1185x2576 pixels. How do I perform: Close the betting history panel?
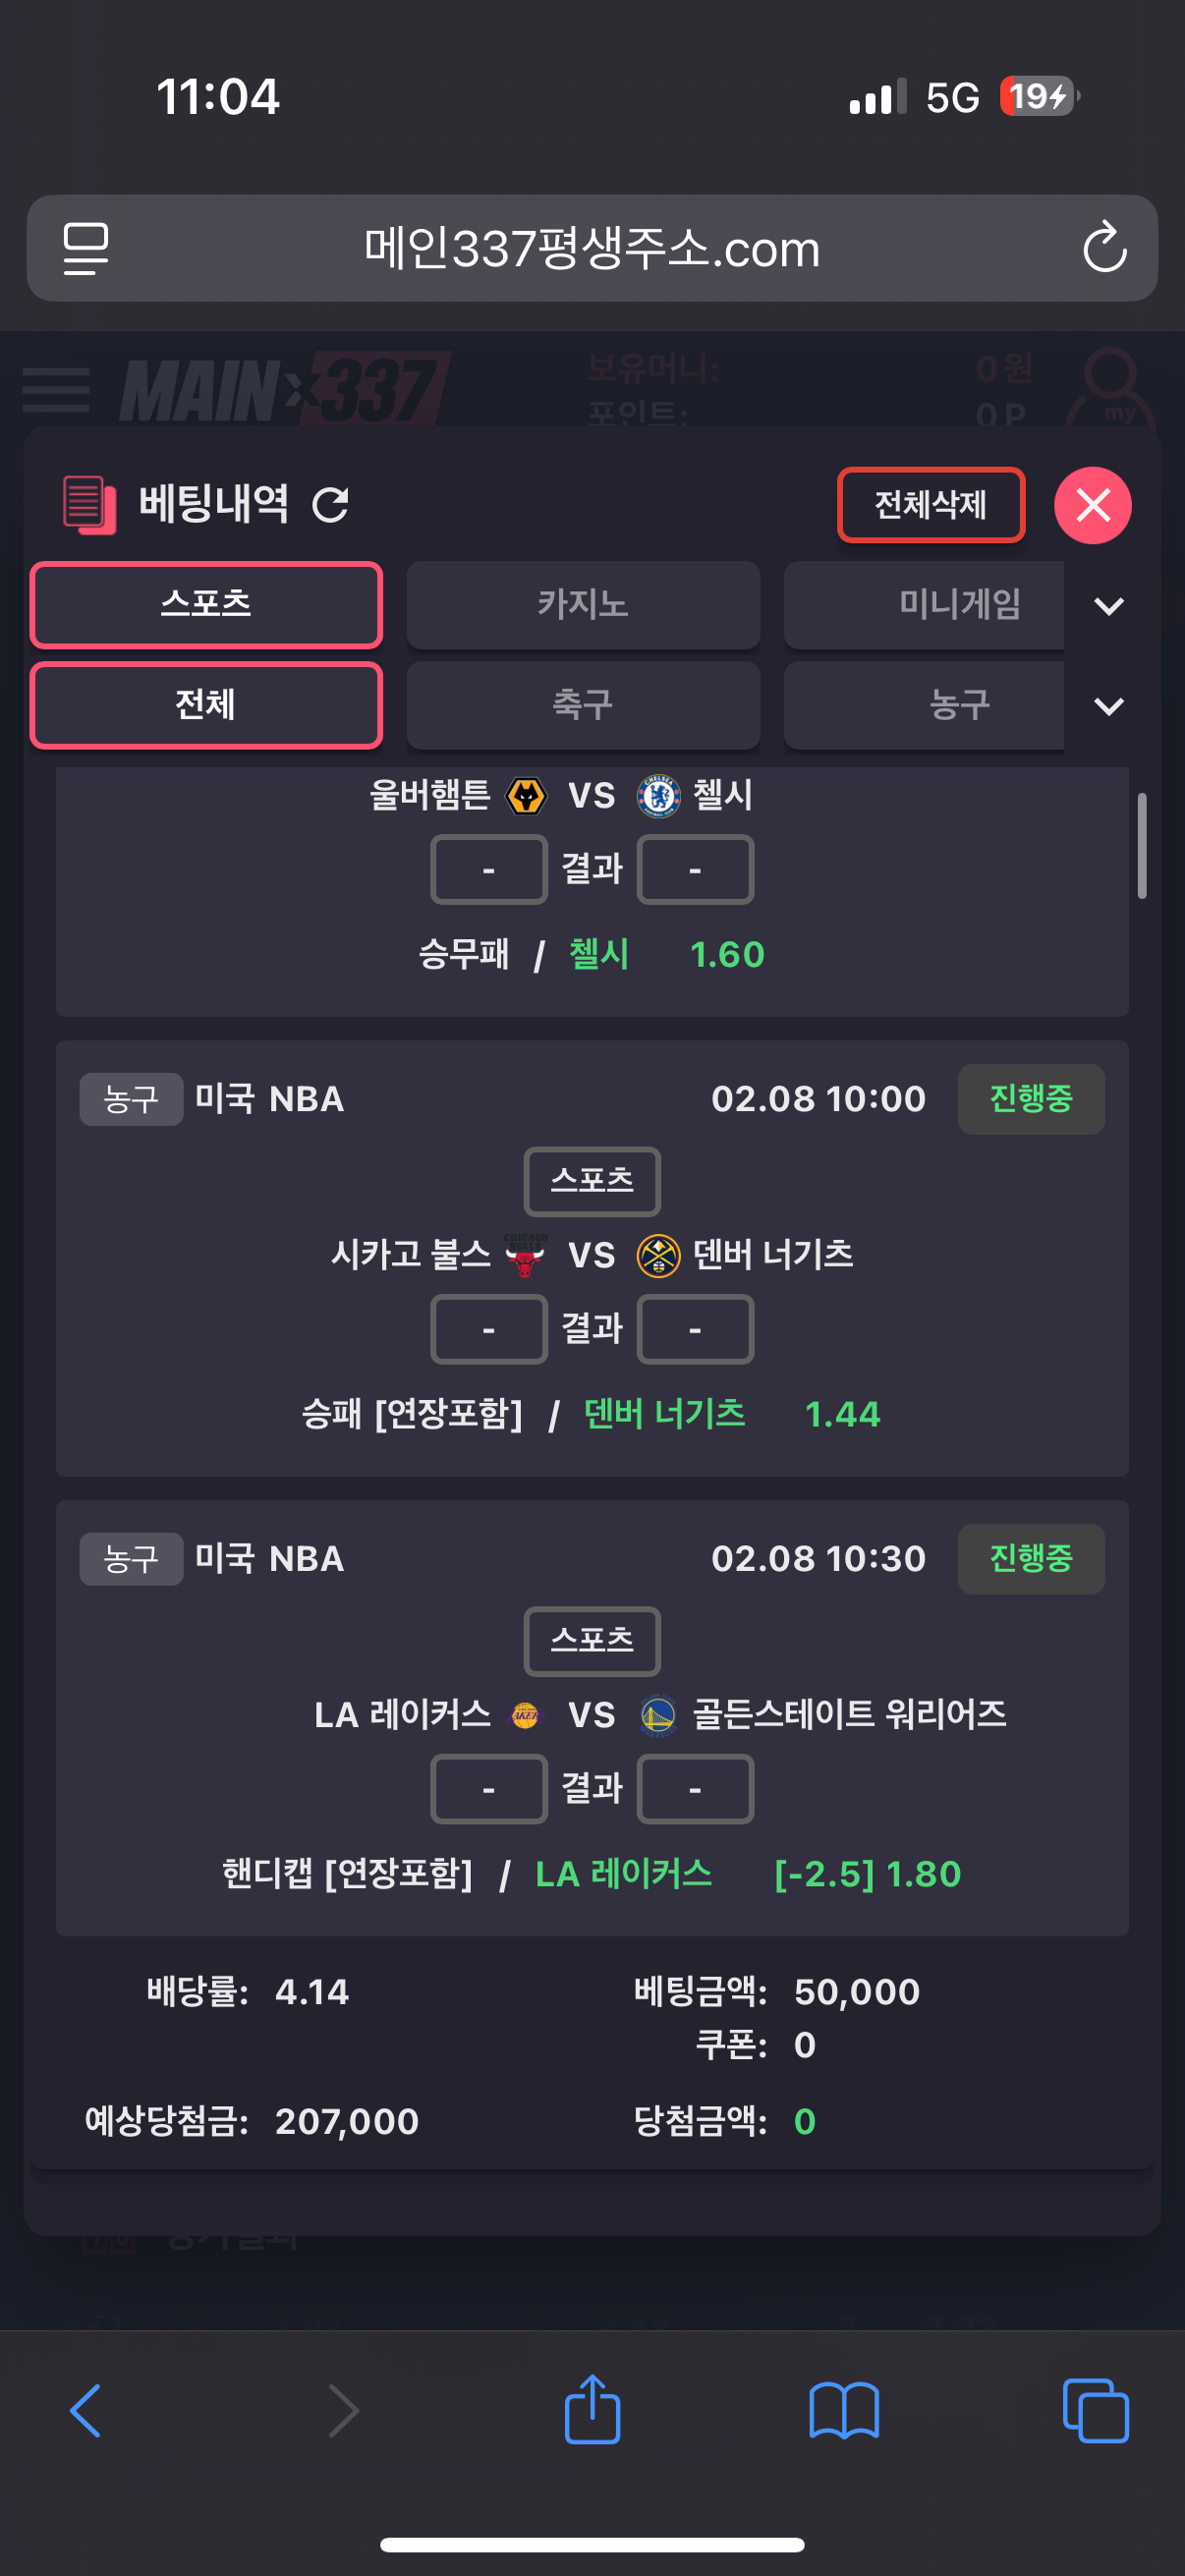point(1092,505)
